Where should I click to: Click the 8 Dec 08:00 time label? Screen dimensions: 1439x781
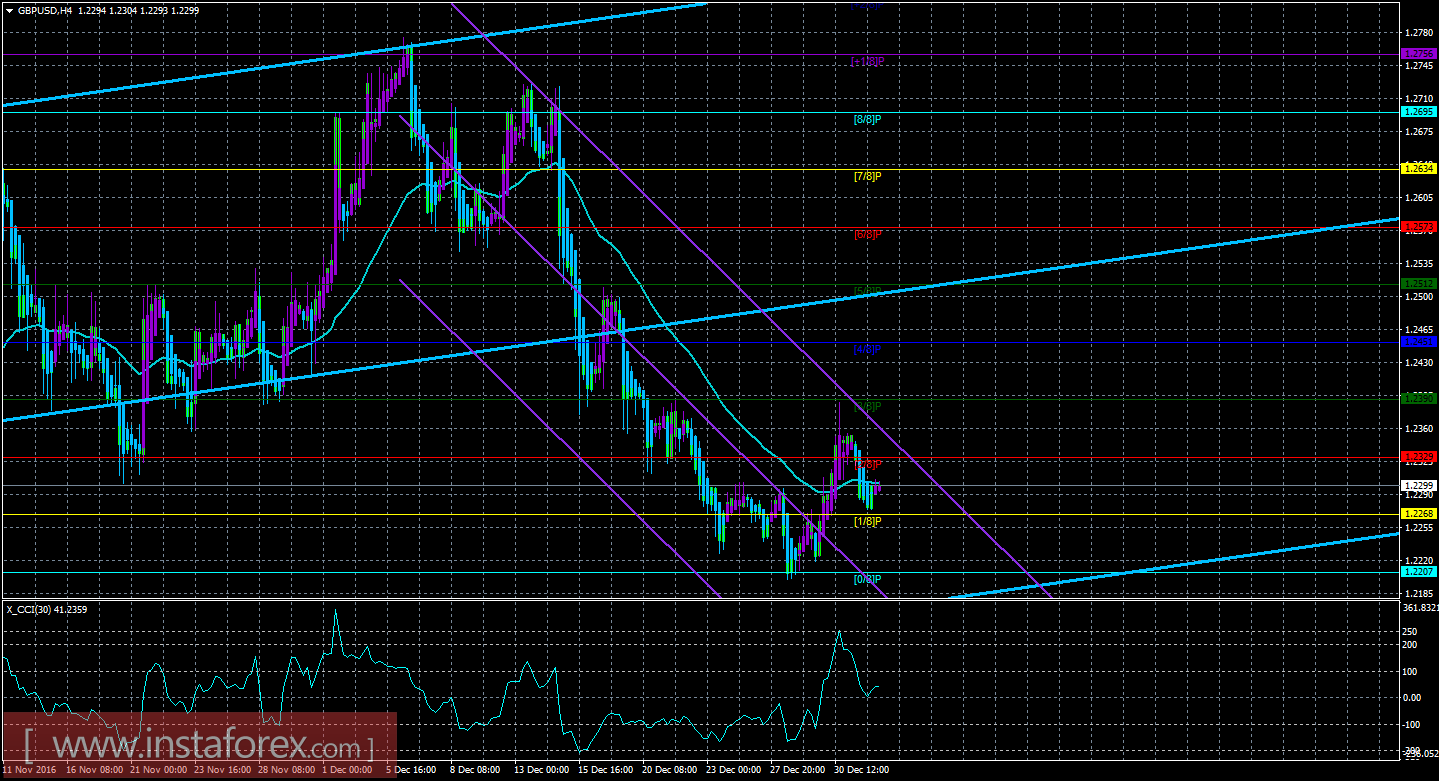(x=475, y=771)
